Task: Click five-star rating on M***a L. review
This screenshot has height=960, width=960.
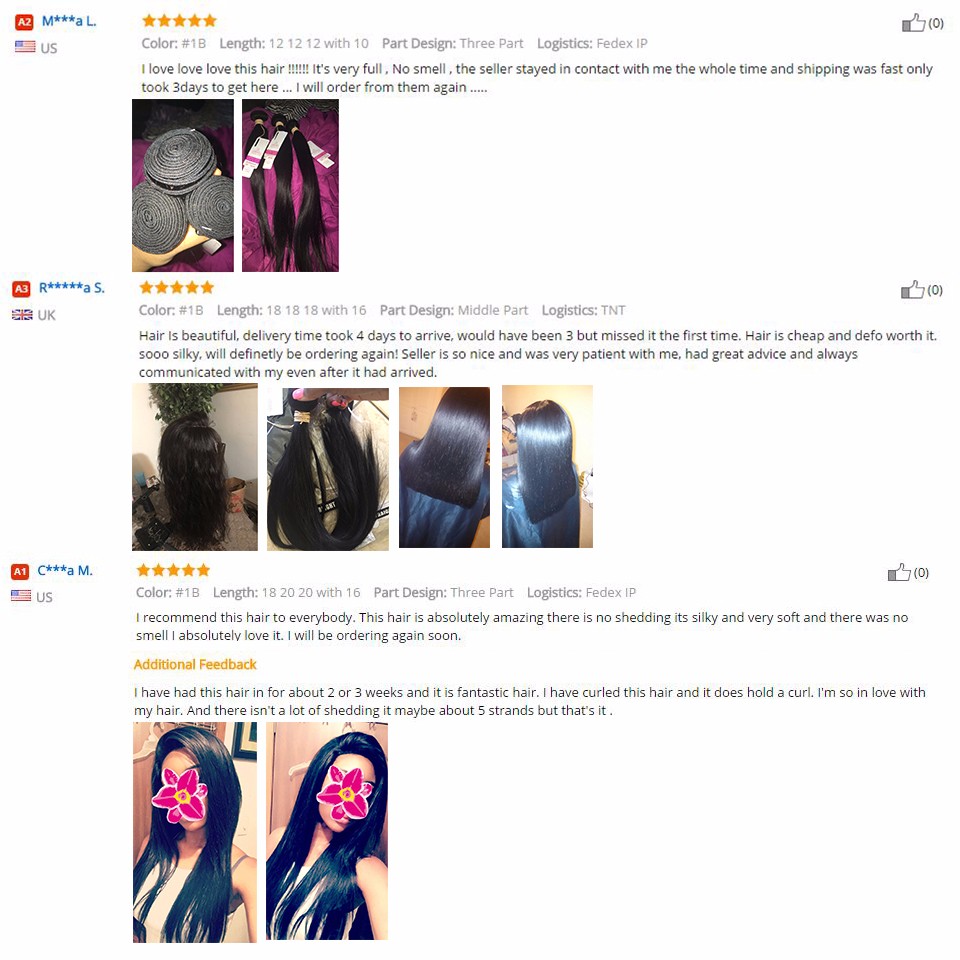Action: click(x=179, y=21)
